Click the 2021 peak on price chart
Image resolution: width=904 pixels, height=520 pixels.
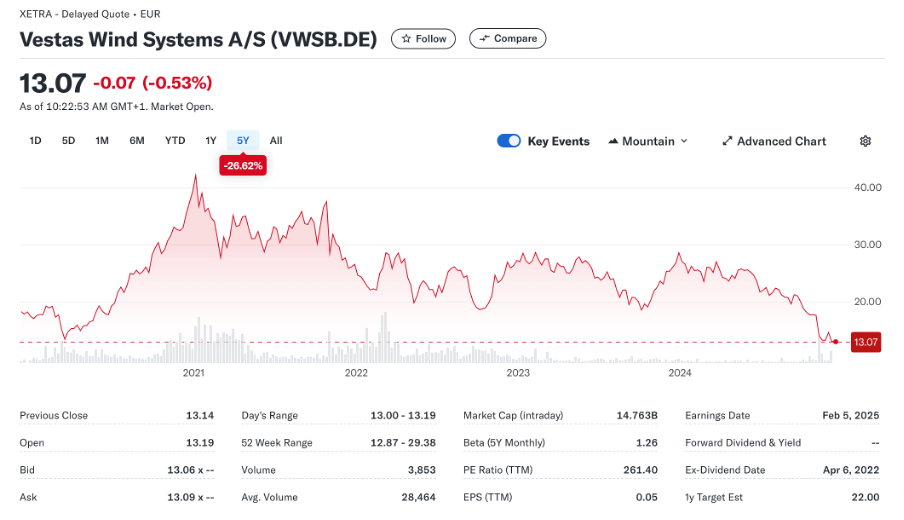pyautogui.click(x=195, y=176)
